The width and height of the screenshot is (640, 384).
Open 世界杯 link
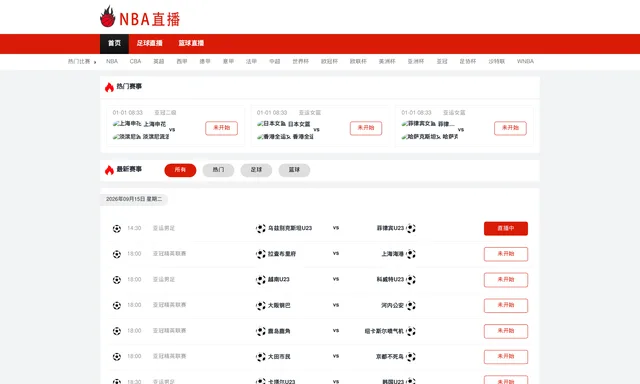(300, 62)
